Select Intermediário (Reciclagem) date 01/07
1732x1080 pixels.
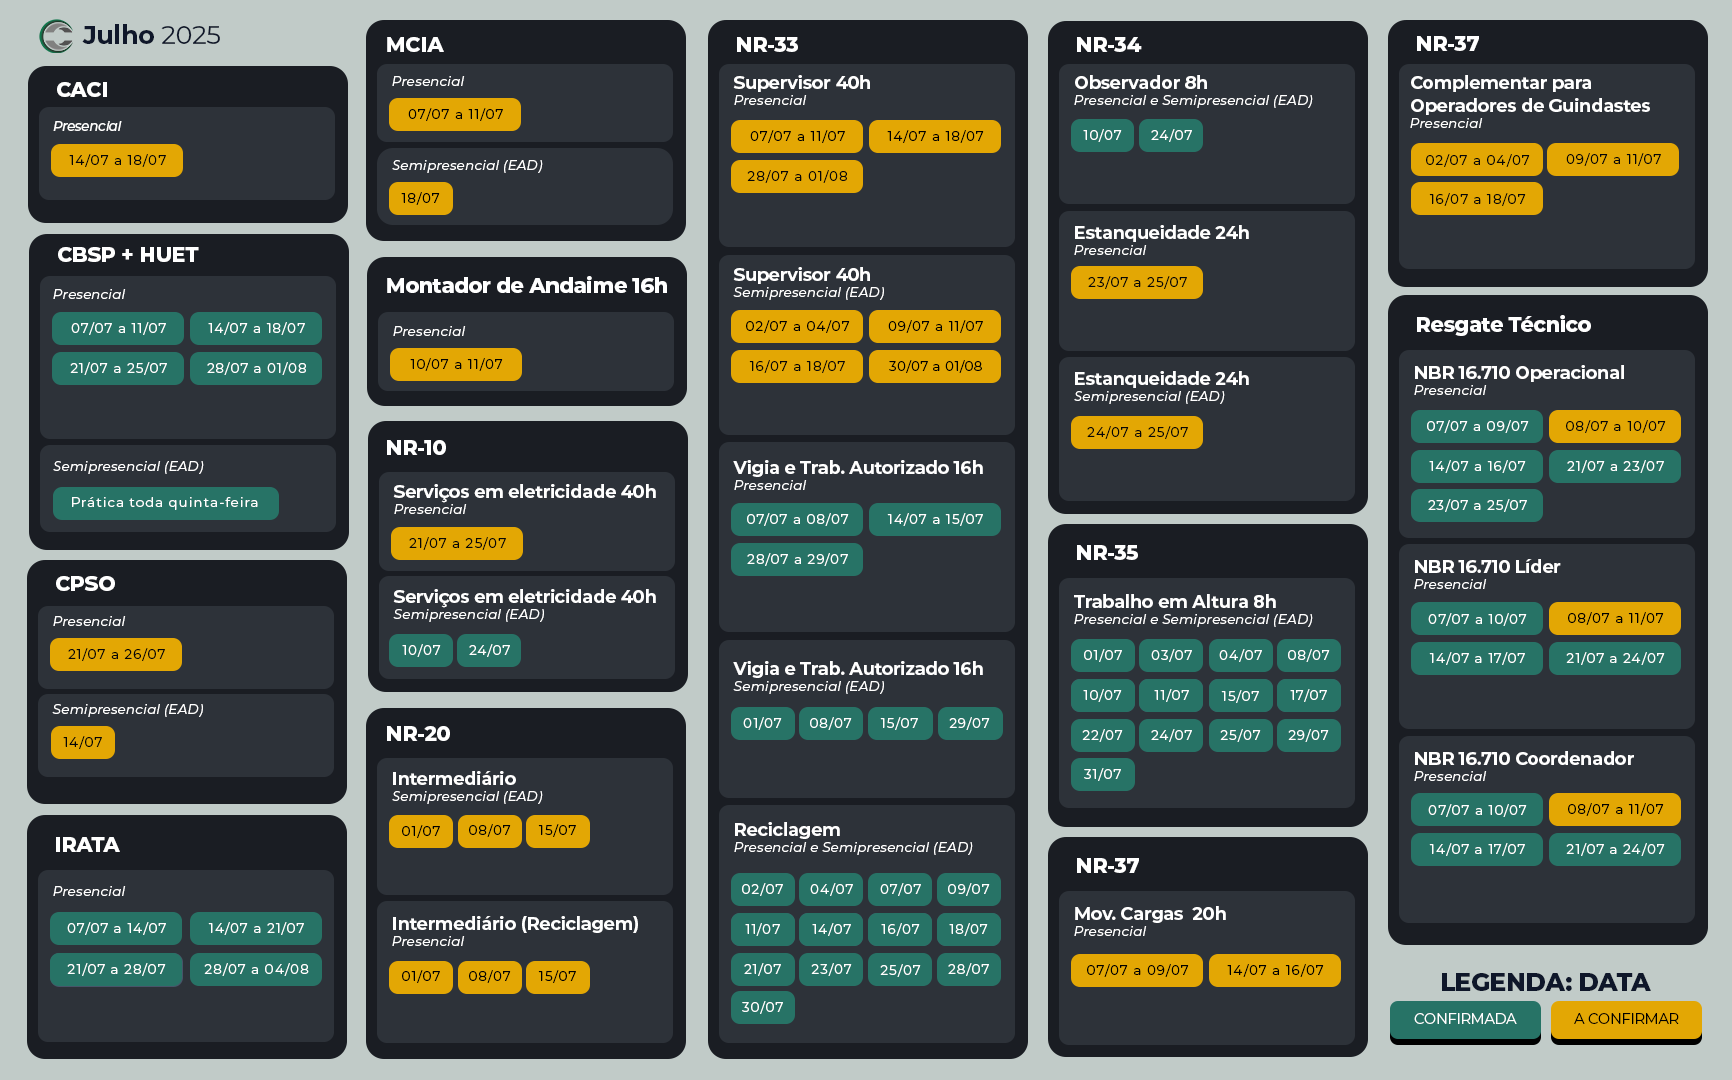tap(421, 976)
